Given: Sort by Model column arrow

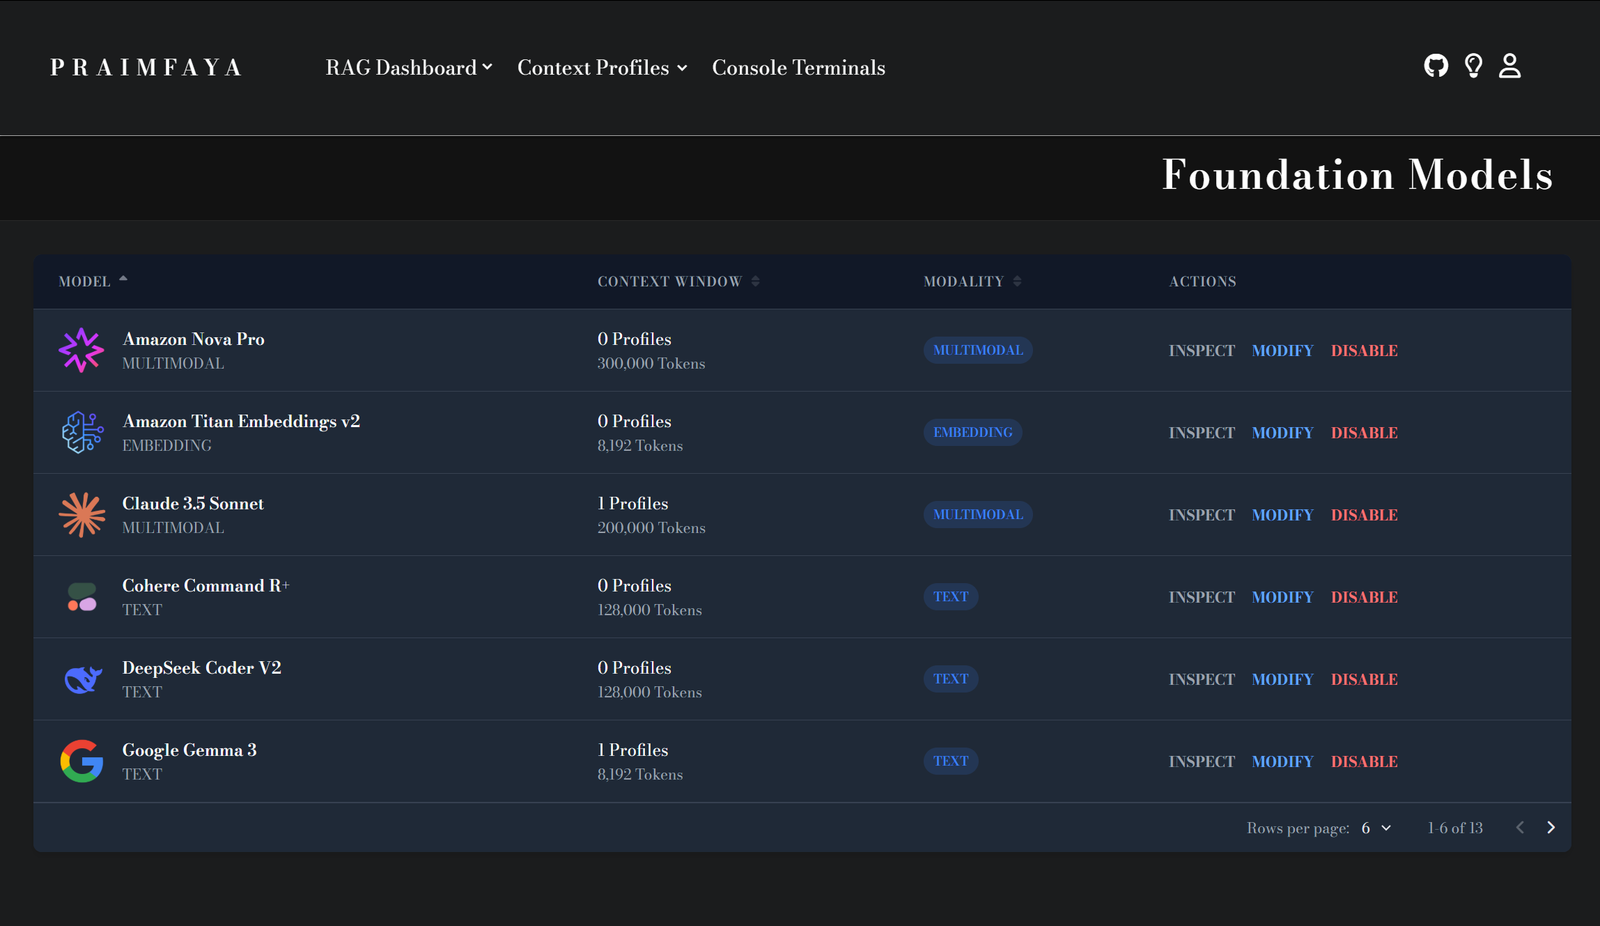Looking at the screenshot, I should [123, 279].
